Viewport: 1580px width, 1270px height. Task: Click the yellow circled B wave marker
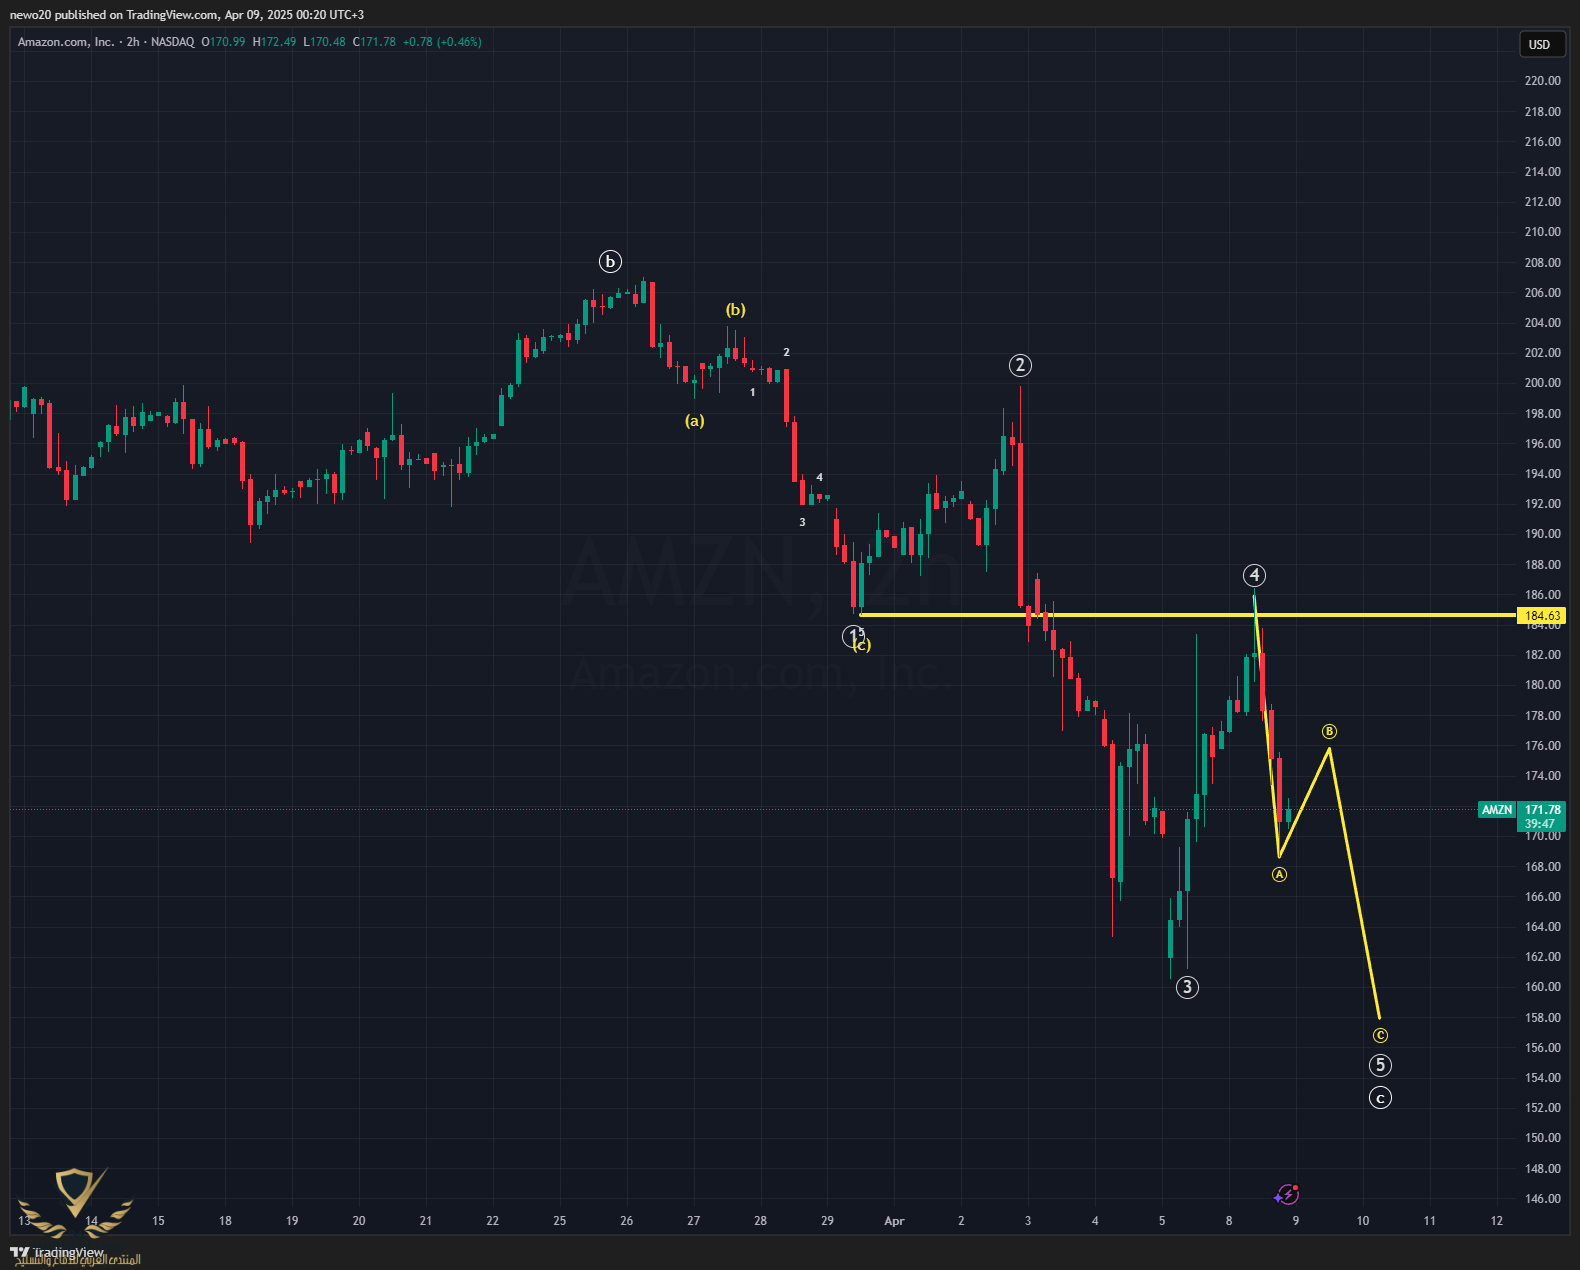click(x=1329, y=731)
